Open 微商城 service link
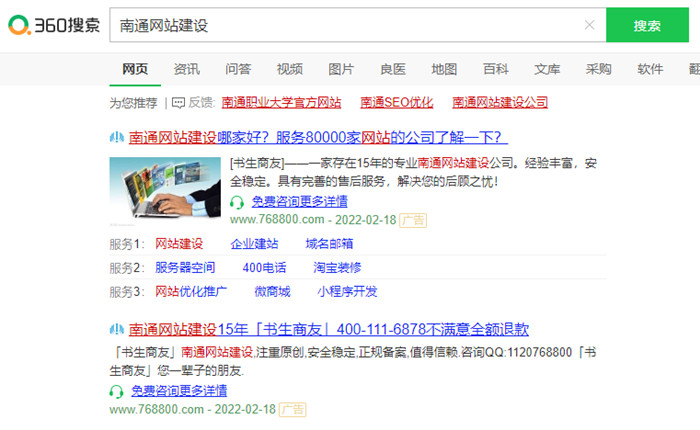 coord(272,292)
